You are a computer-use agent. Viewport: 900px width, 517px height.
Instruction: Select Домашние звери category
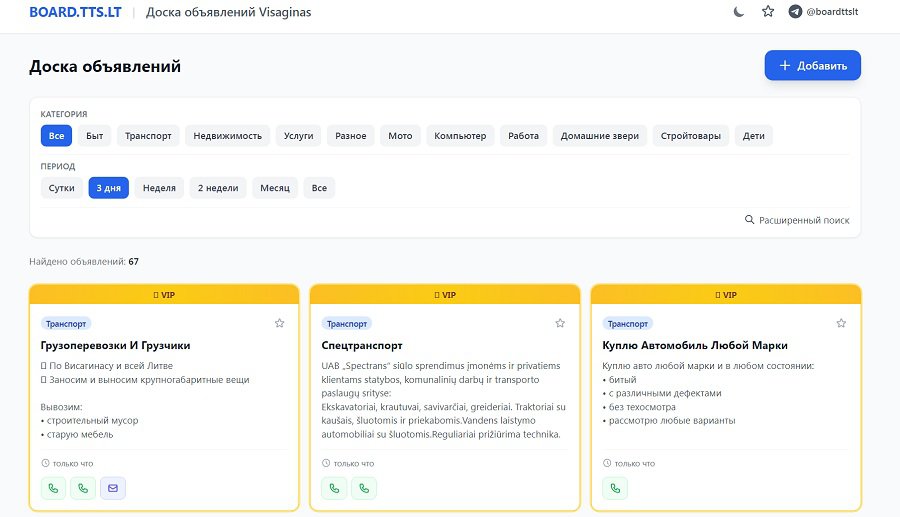coord(599,136)
